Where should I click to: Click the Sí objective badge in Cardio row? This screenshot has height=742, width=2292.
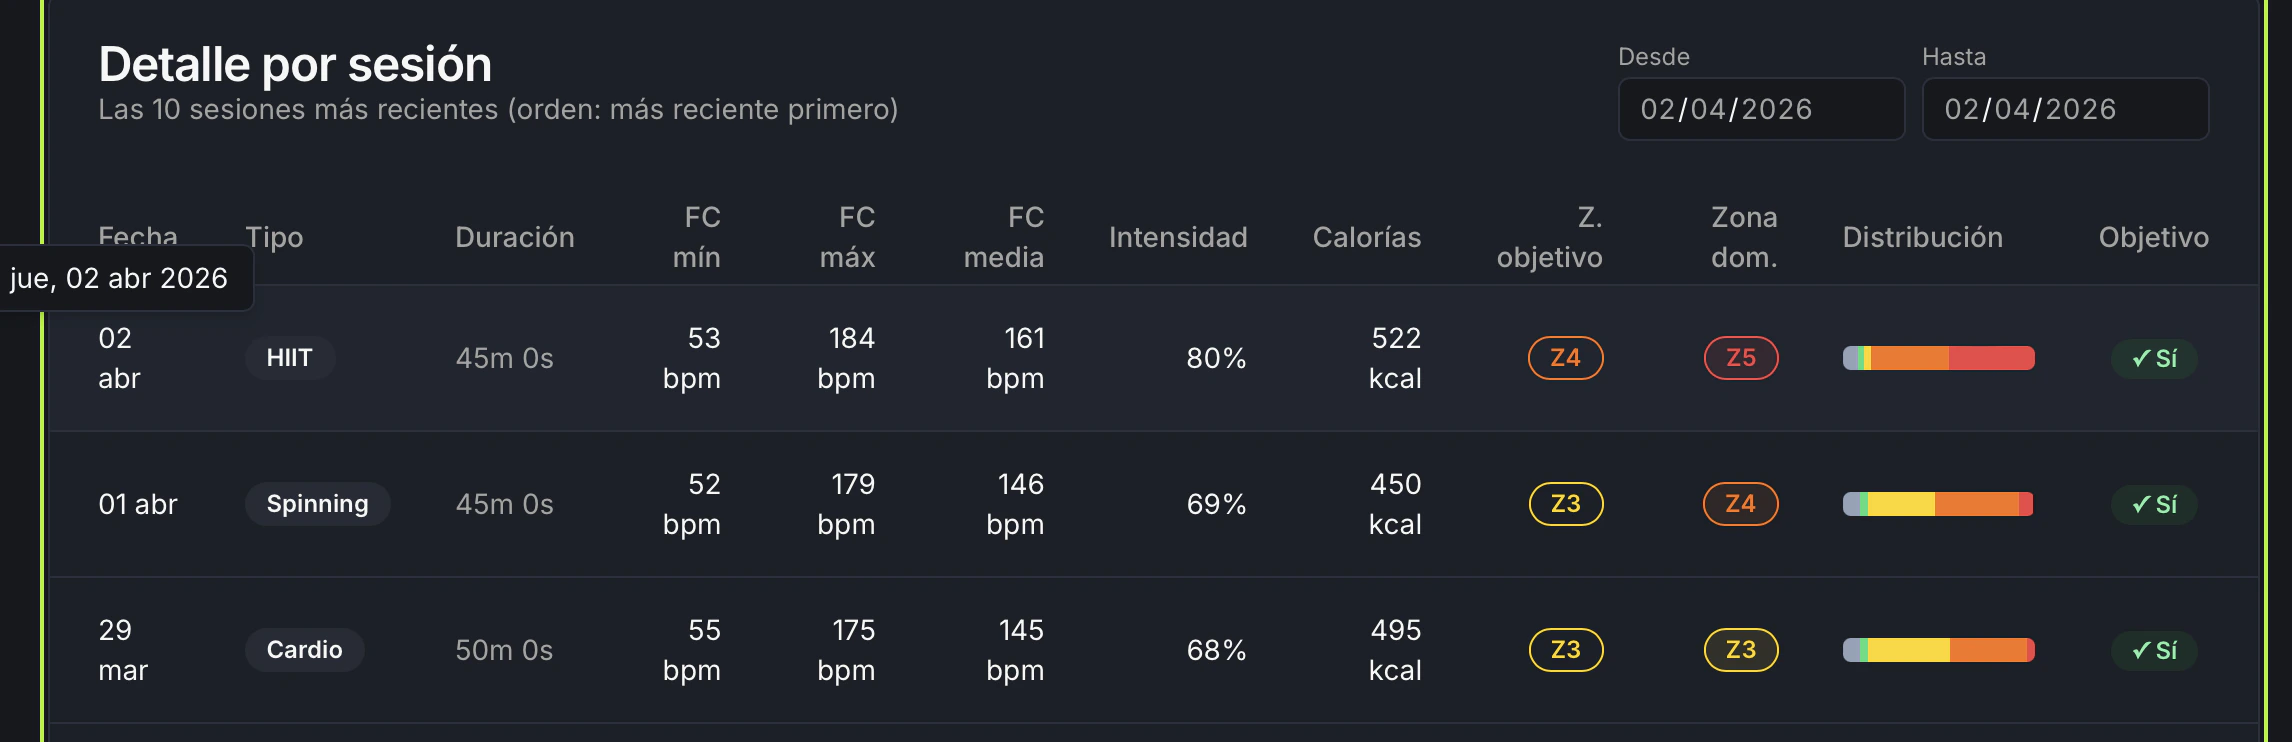(2154, 650)
